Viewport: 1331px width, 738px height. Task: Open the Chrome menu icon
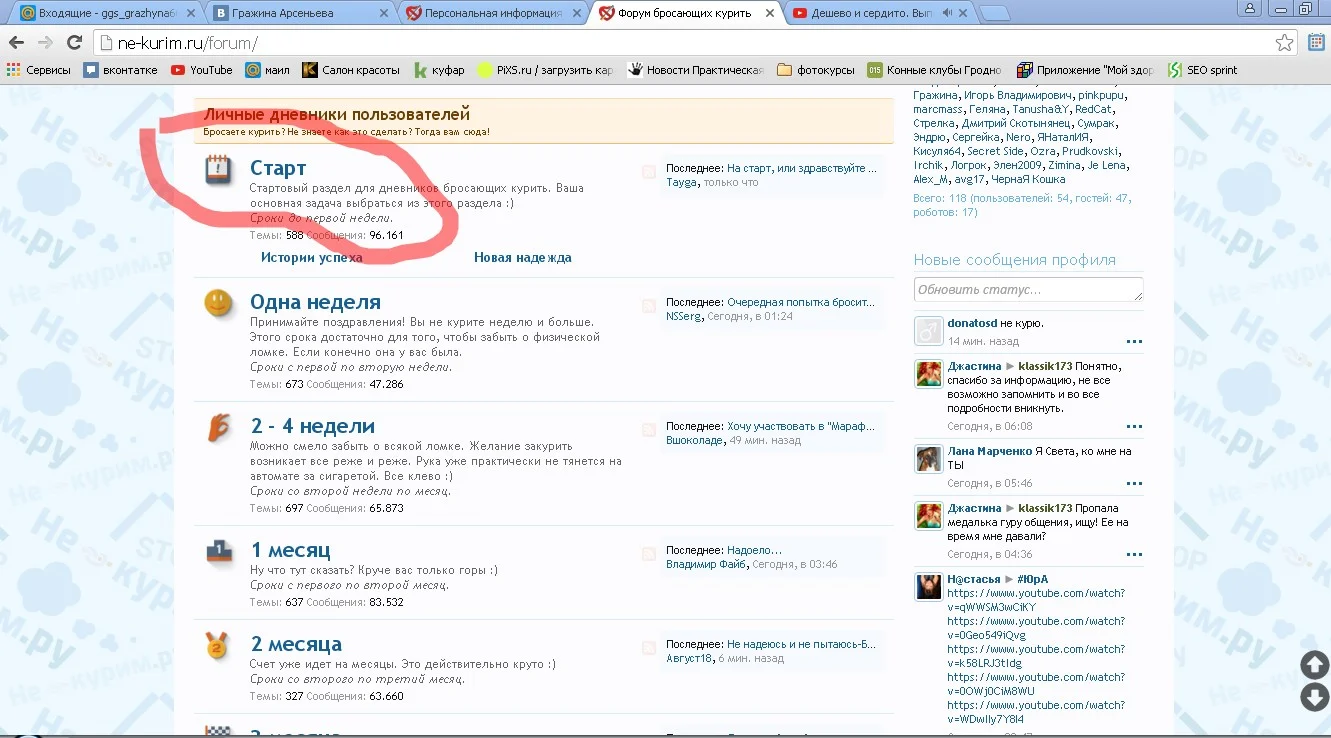(1316, 43)
